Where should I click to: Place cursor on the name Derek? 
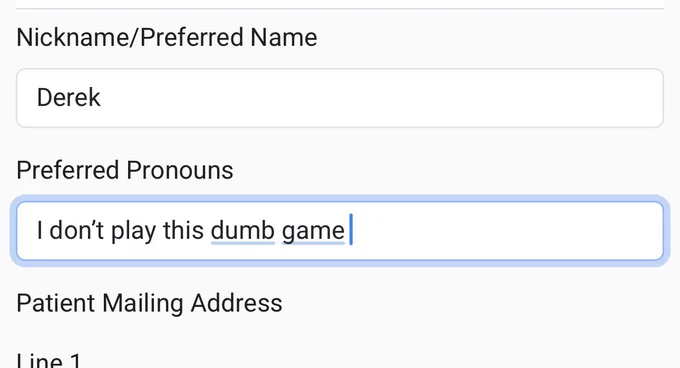pyautogui.click(x=69, y=98)
